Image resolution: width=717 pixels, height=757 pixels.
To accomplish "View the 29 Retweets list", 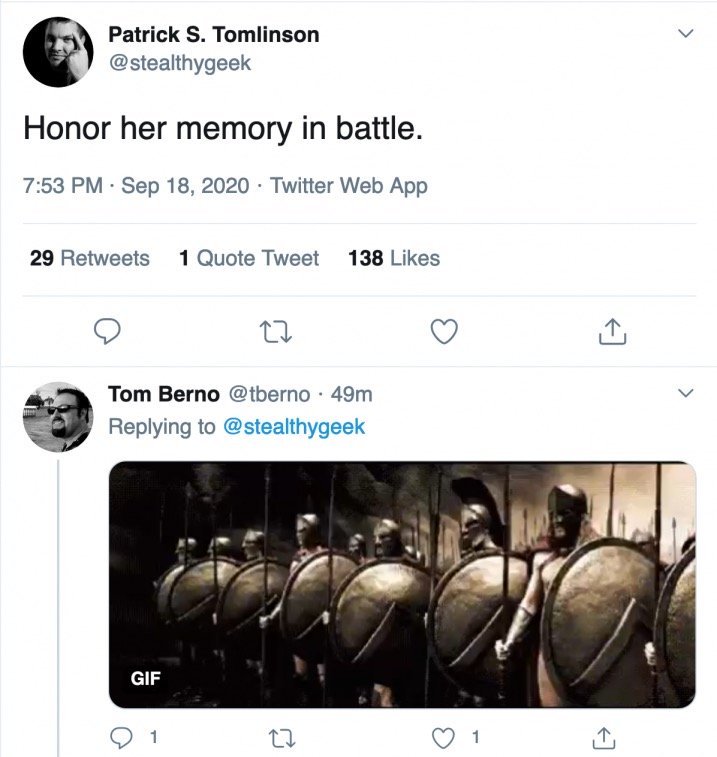I will click(x=90, y=258).
